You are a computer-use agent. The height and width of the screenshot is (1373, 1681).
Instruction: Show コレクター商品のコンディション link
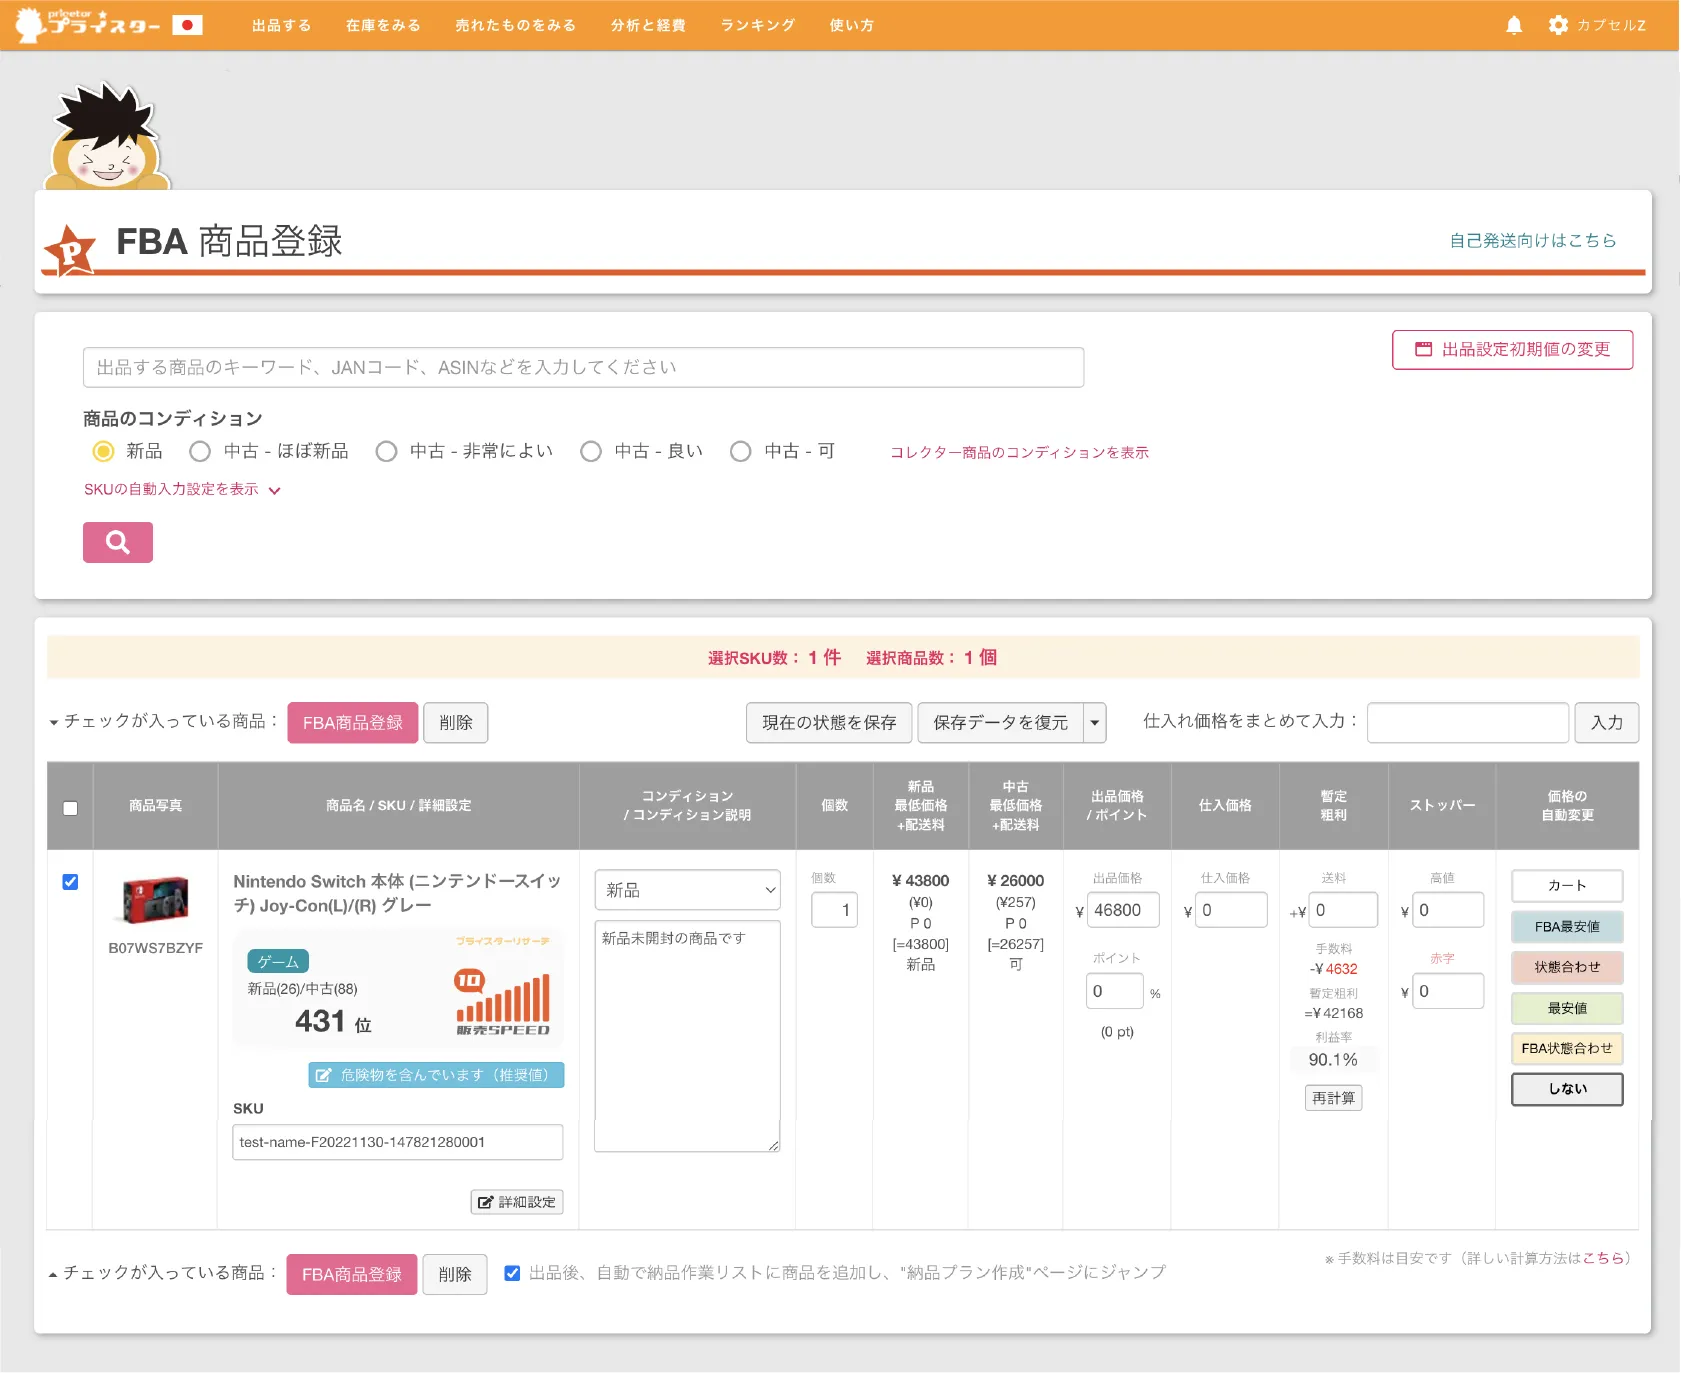pos(1019,452)
